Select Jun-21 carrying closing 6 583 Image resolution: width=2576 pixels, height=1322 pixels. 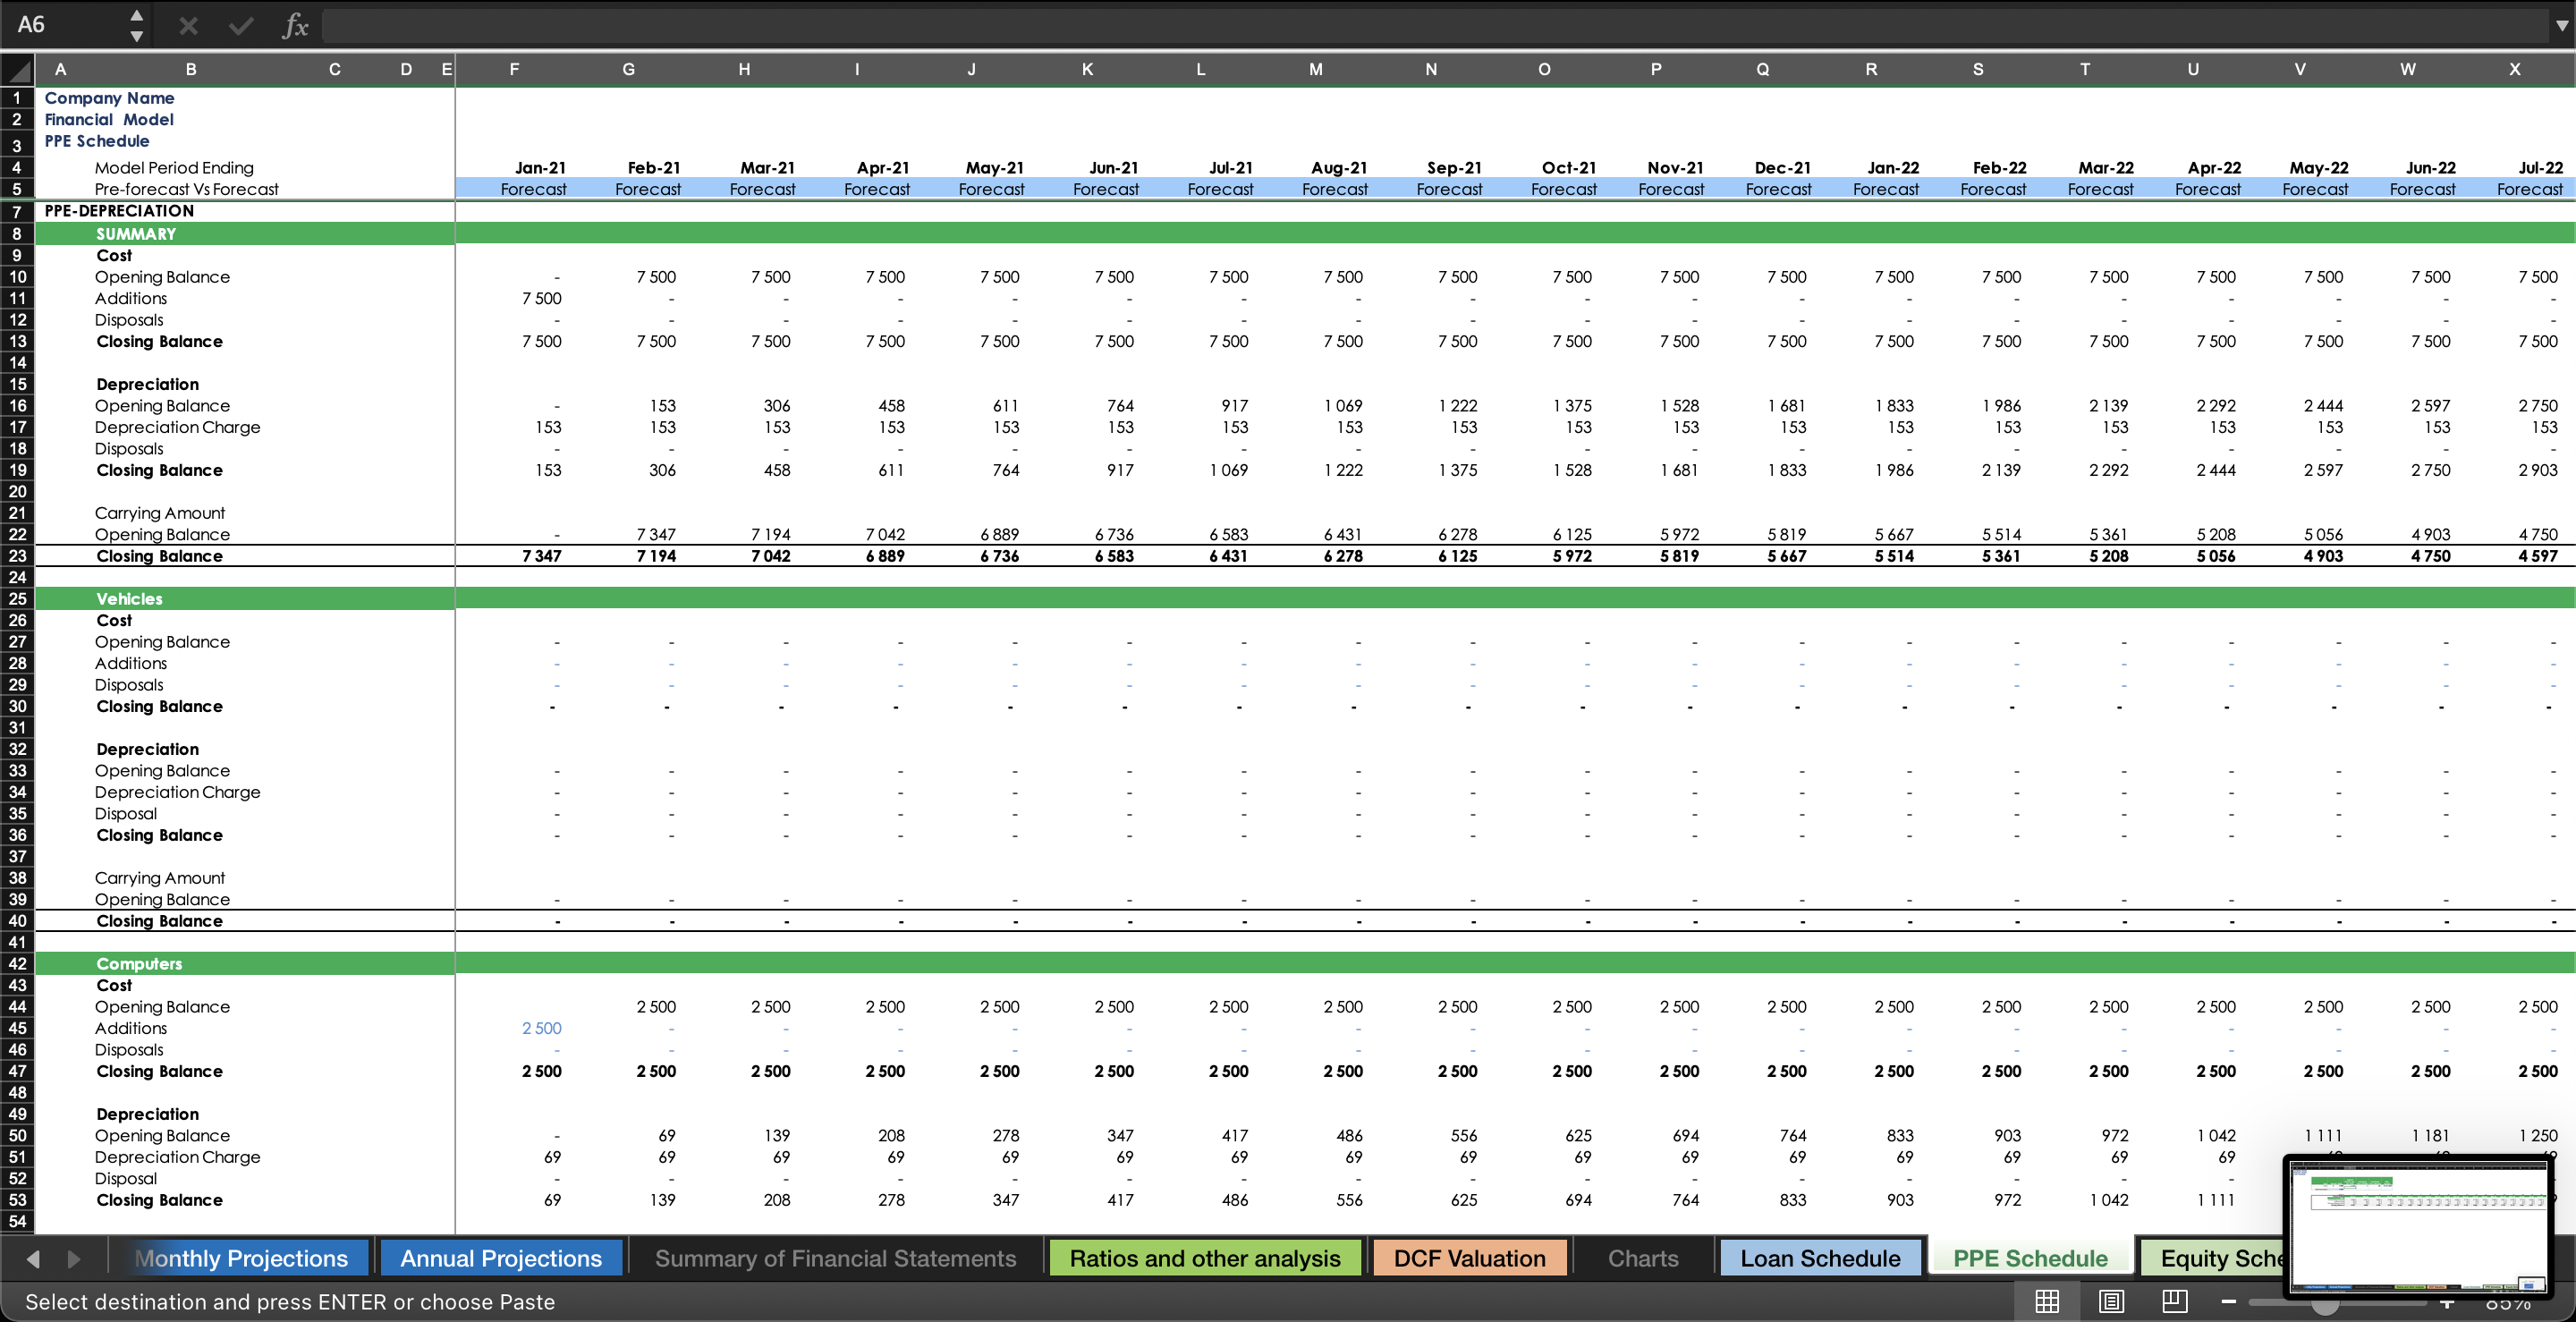pyautogui.click(x=1113, y=556)
